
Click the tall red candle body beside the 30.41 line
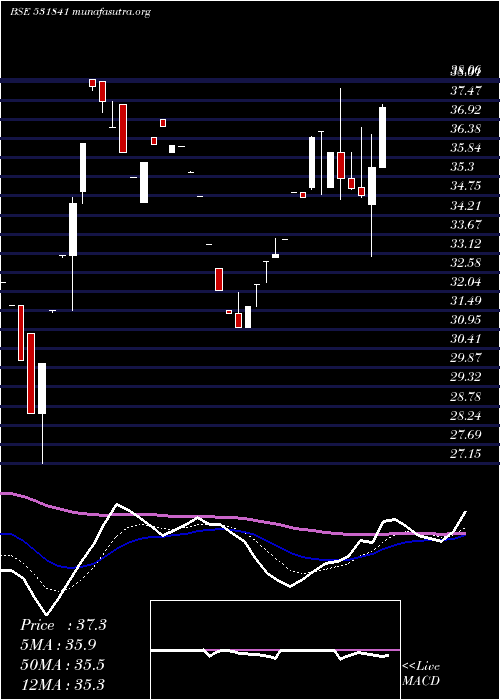point(31,373)
